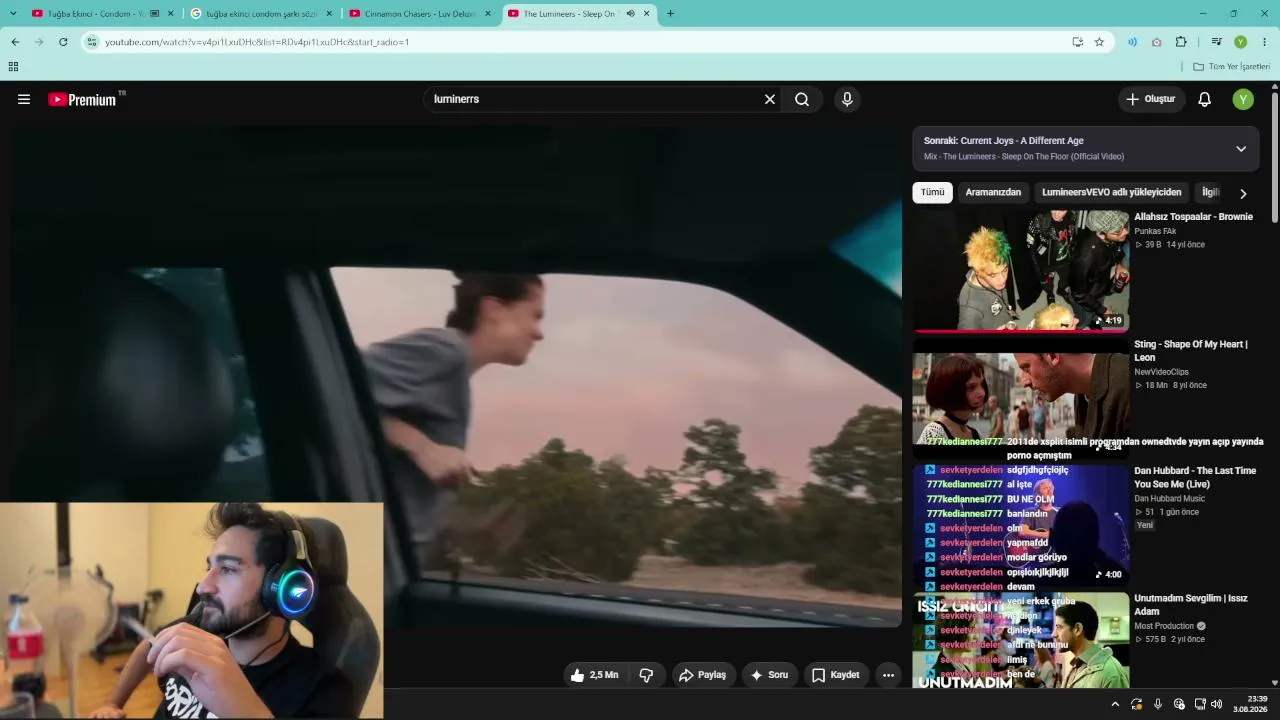
Task: Open the apps grid in bookmarks bar
Action: 13,67
